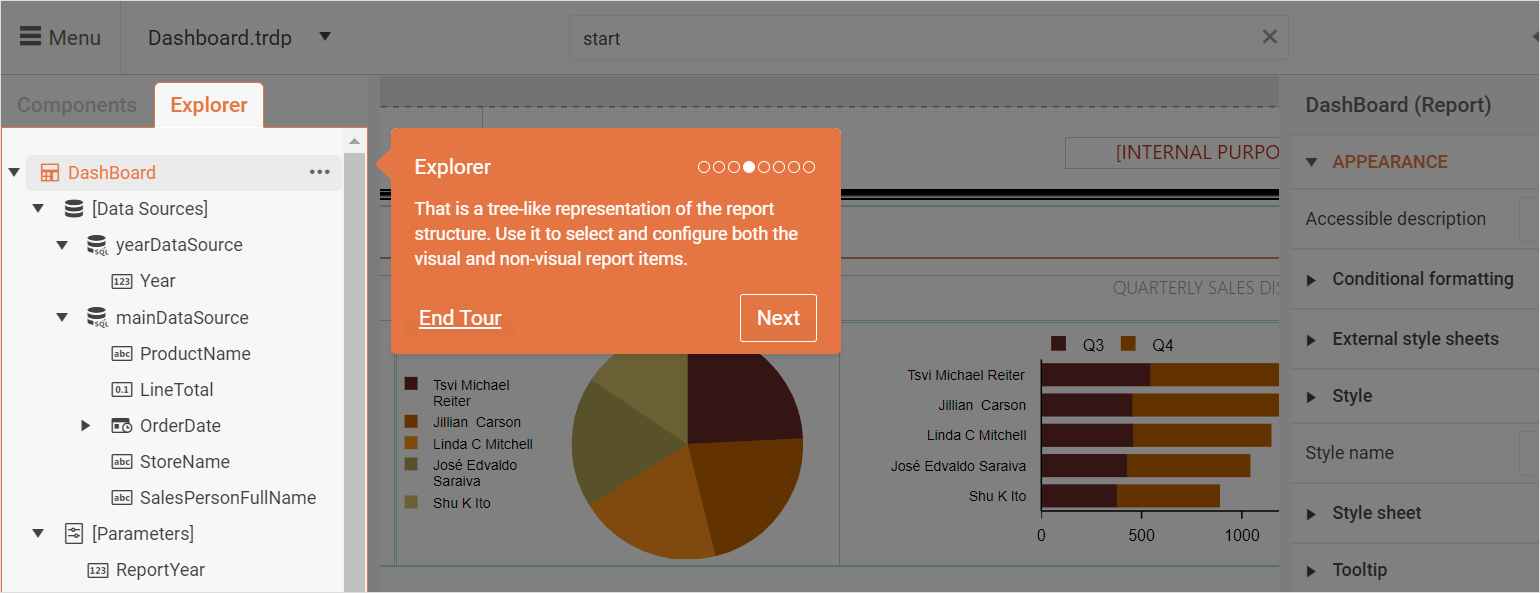Open the hamburger Menu icon

tap(31, 37)
